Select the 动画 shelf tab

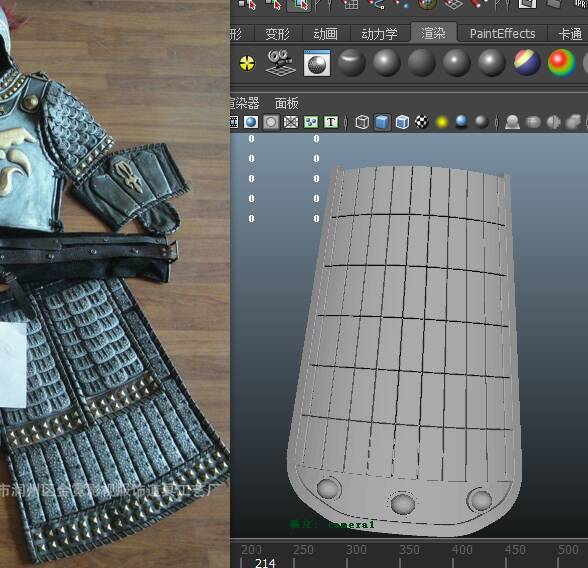point(326,34)
